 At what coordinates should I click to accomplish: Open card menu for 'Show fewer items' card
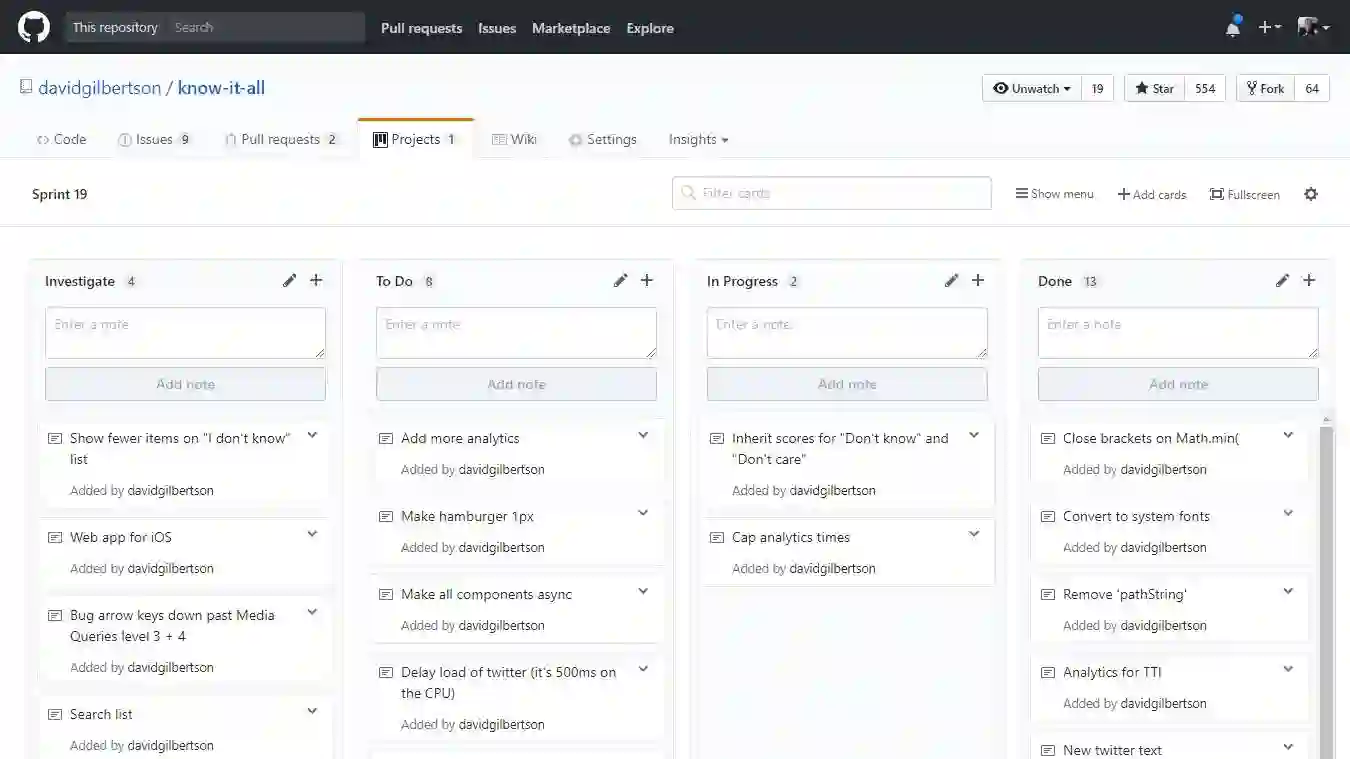click(x=312, y=435)
